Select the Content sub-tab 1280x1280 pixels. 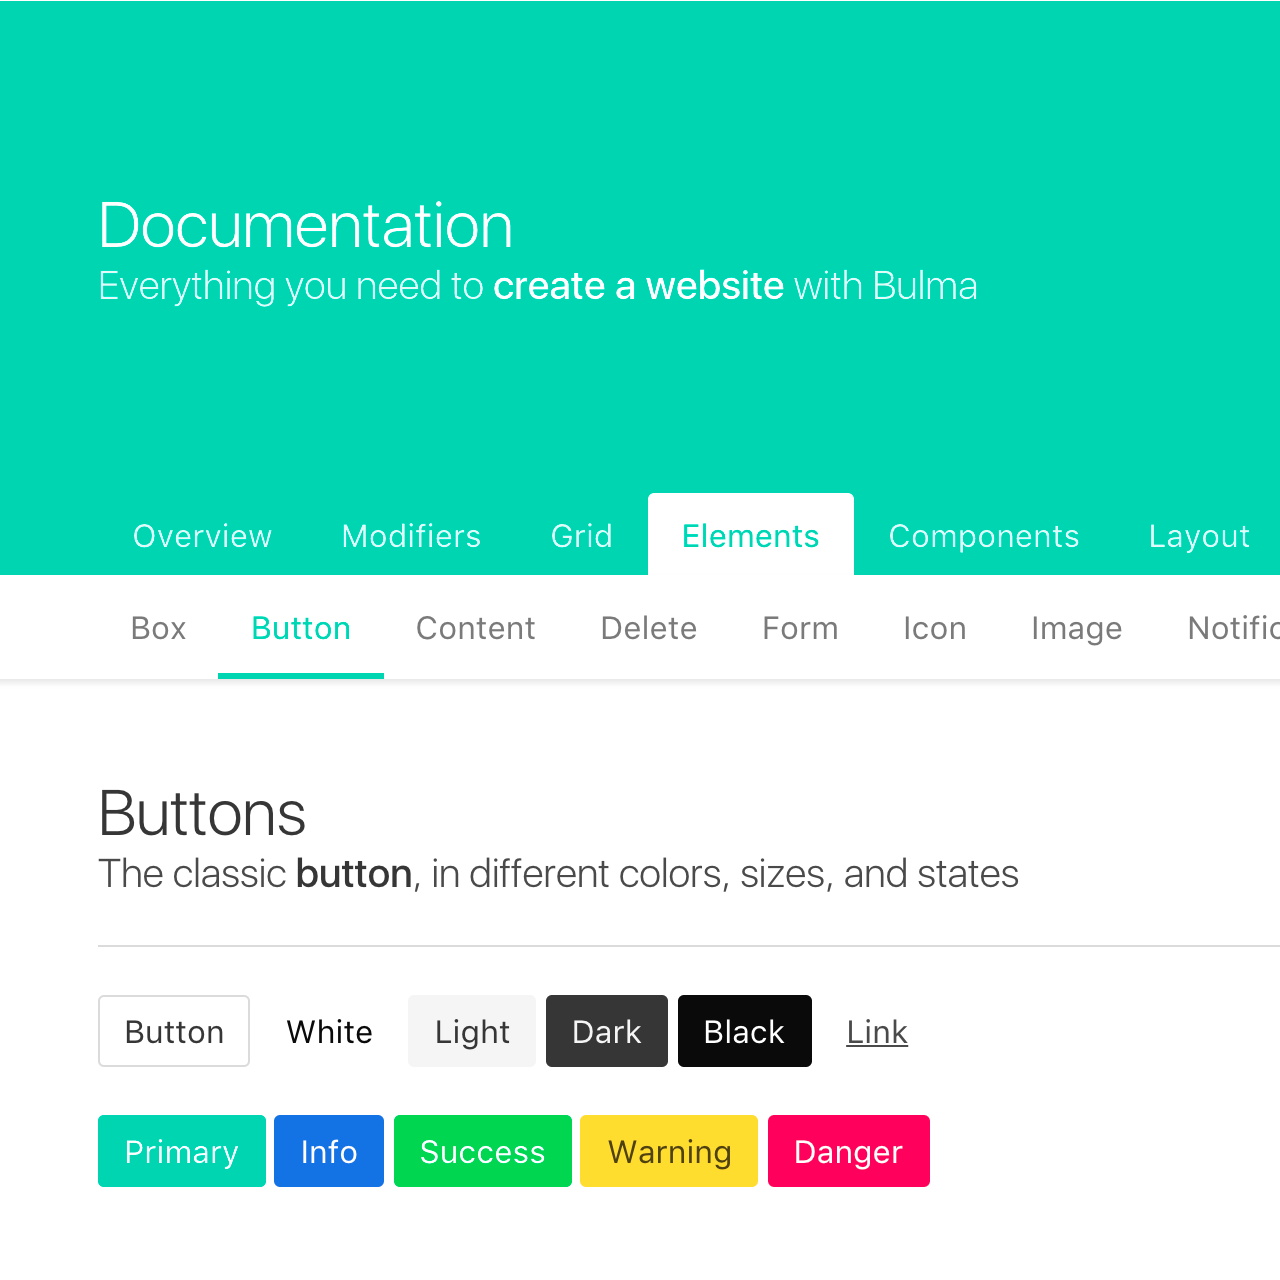point(475,628)
